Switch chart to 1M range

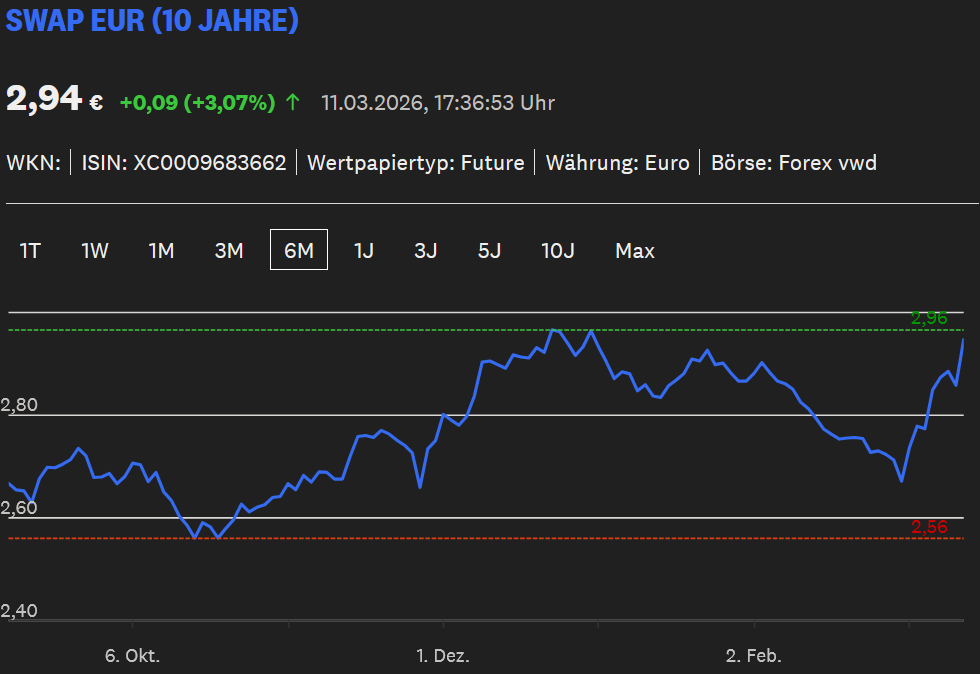tap(161, 250)
